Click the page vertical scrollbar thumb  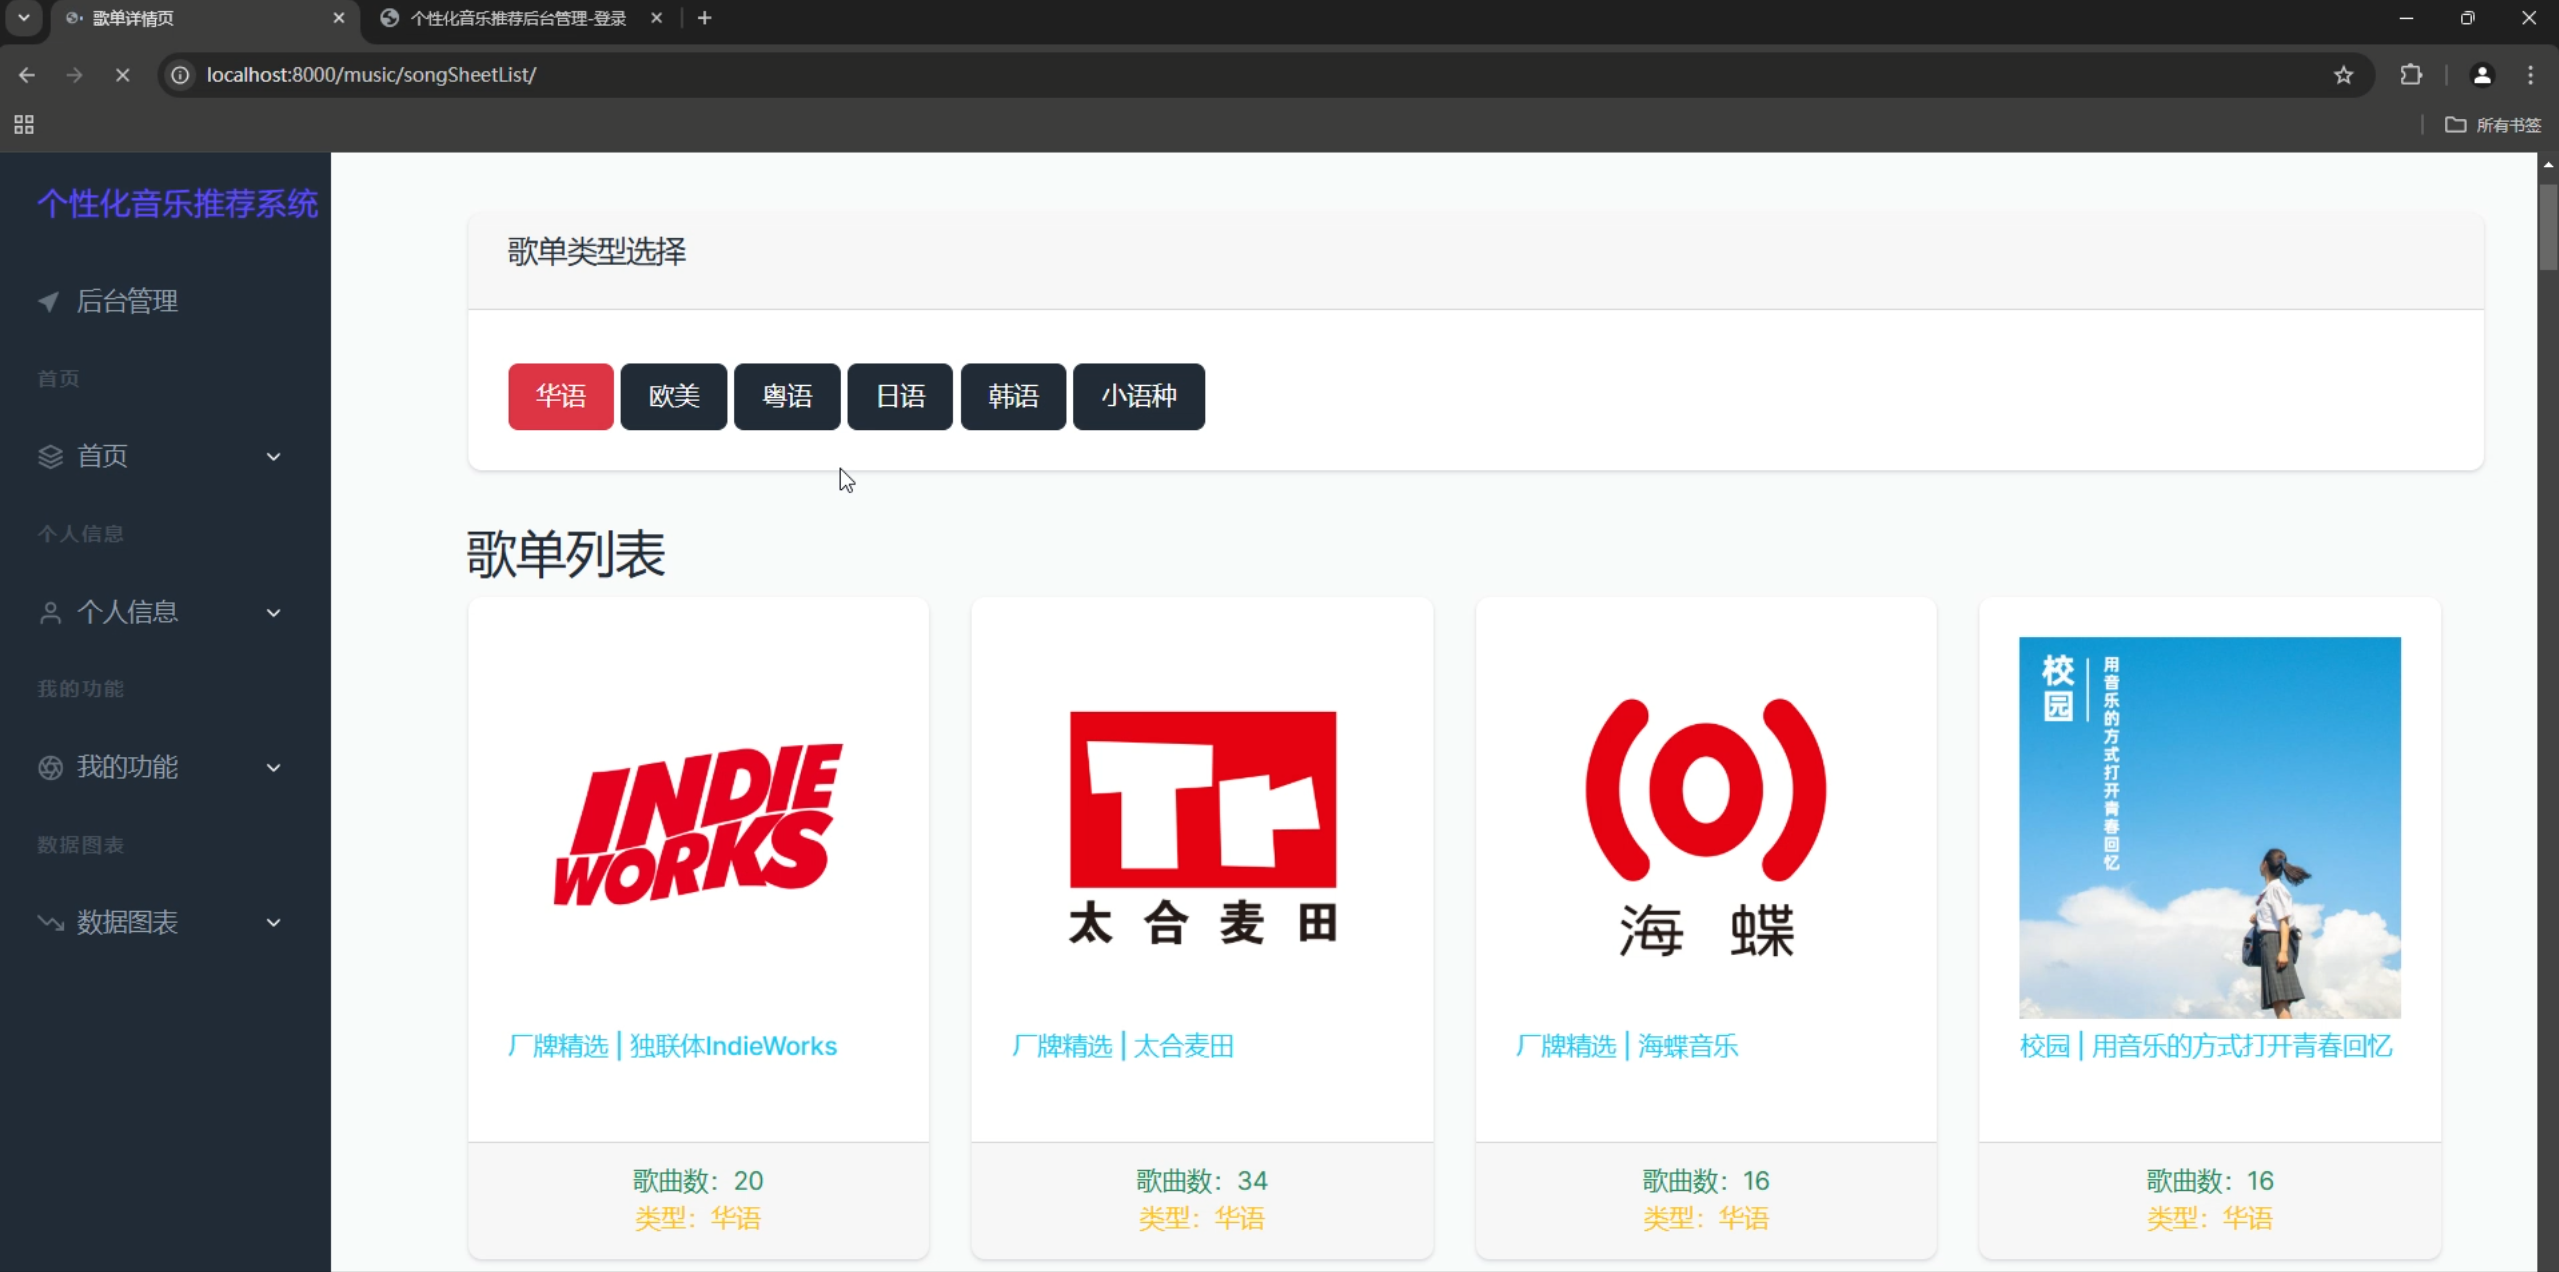pyautogui.click(x=2548, y=227)
